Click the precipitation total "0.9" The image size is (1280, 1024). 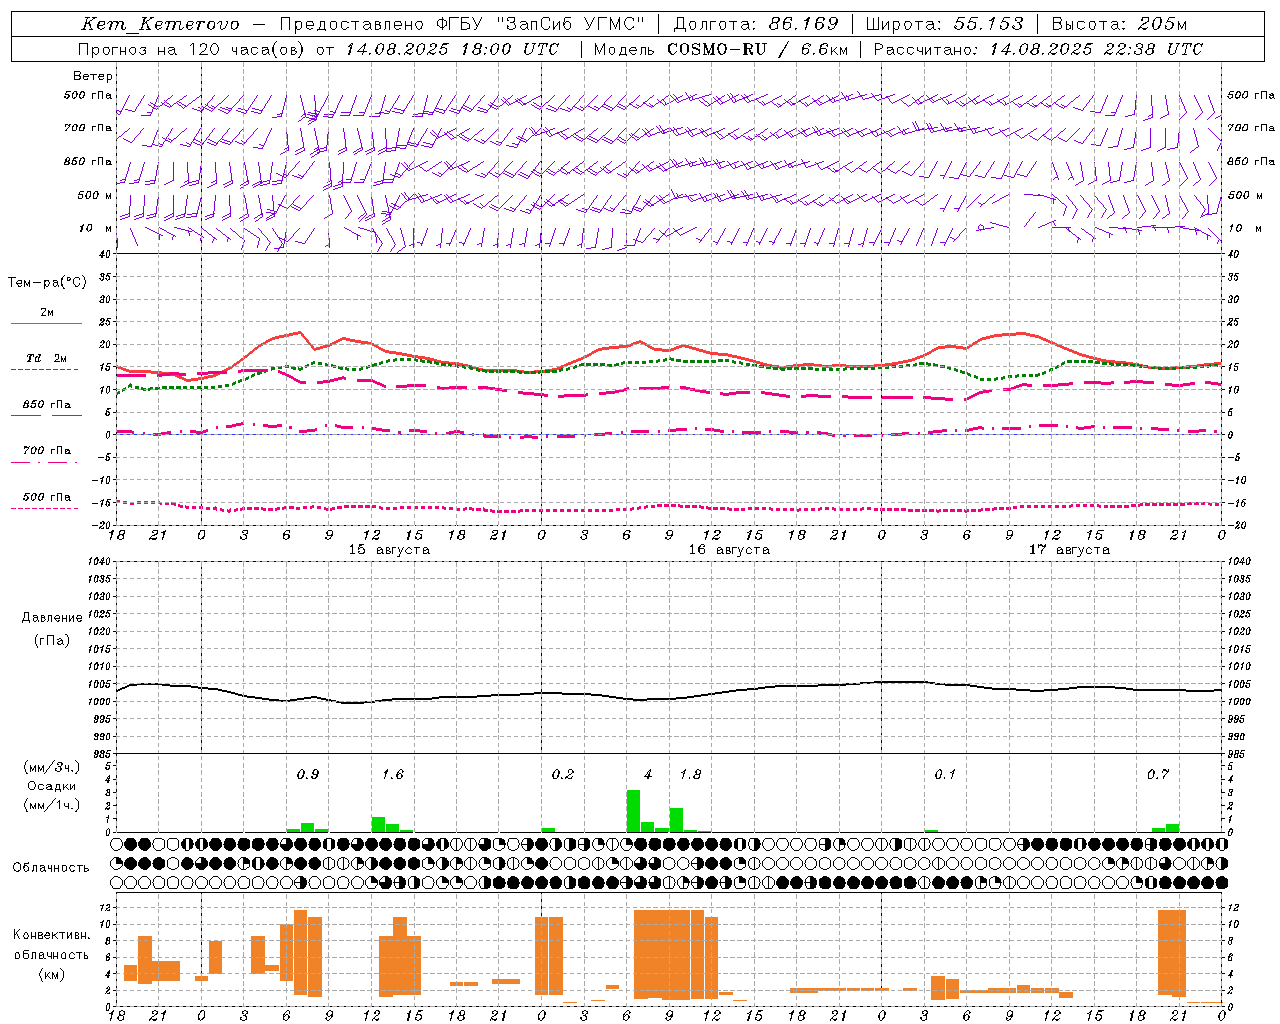tap(308, 775)
